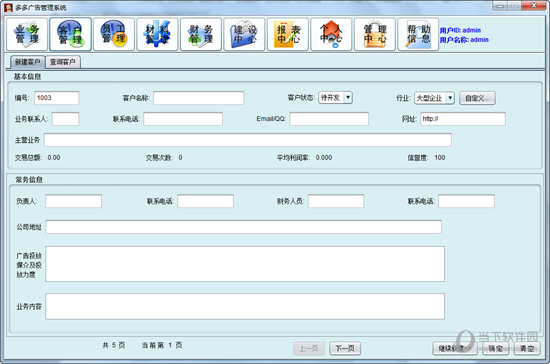Switch to the 新建客户 tab
The width and height of the screenshot is (550, 364).
tap(28, 62)
